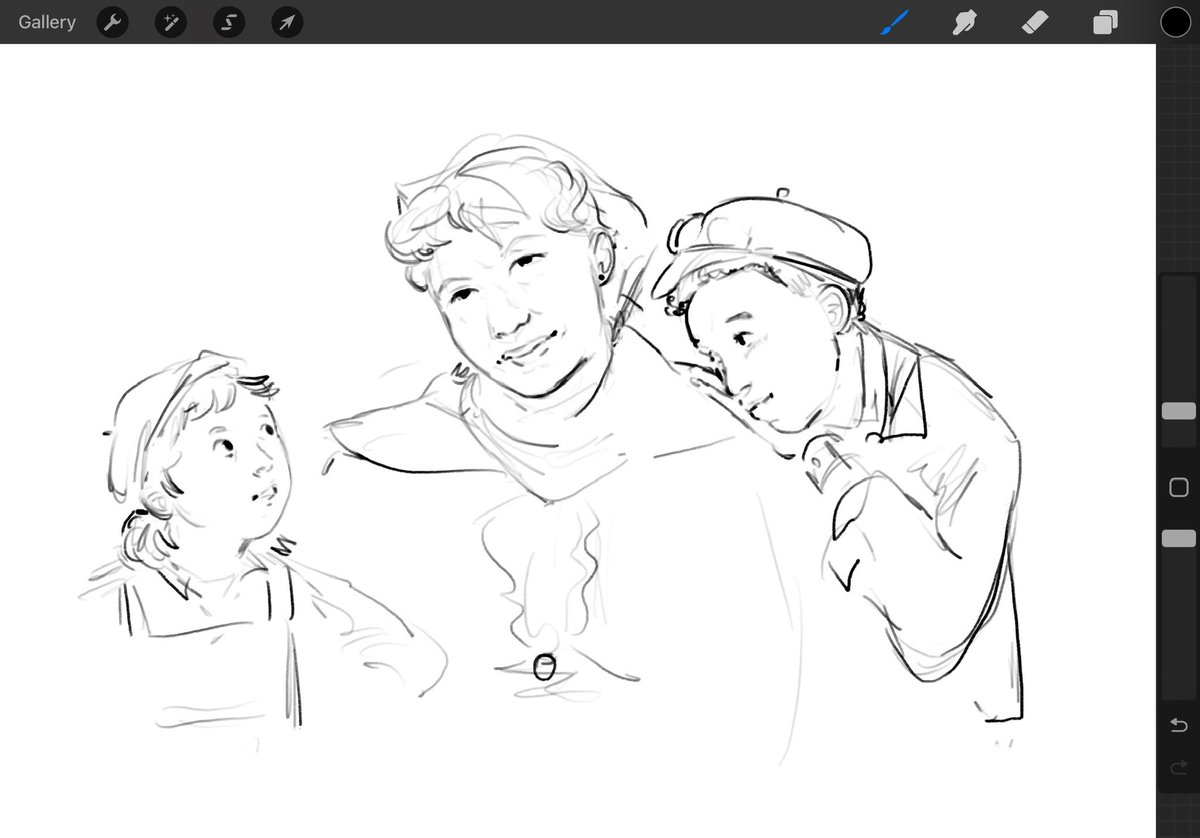Open the Actions wrench menu
1200x838 pixels.
pos(112,22)
